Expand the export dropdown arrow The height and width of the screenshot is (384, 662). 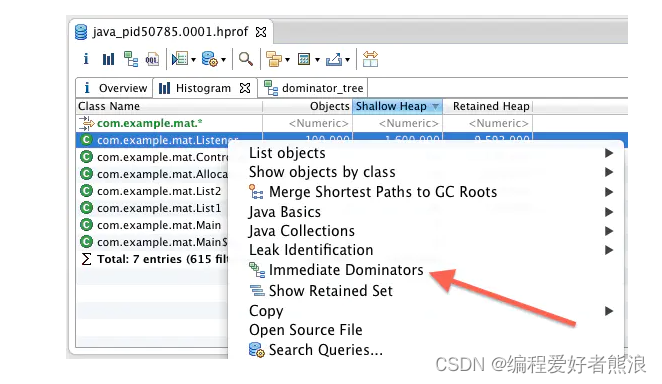pyautogui.click(x=347, y=60)
